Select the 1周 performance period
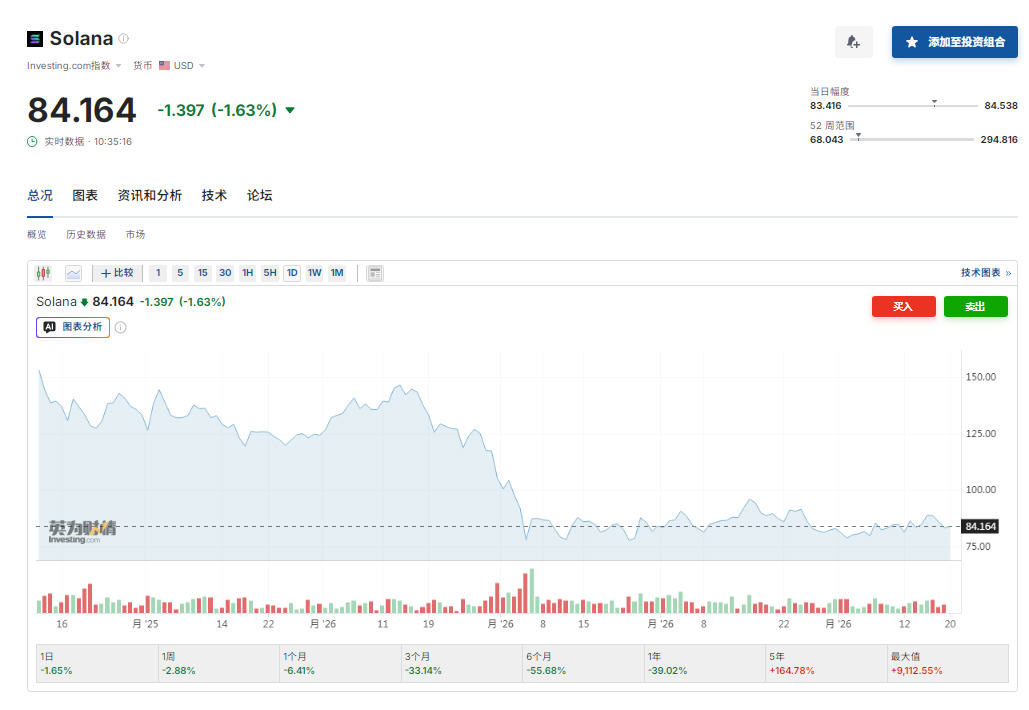Image resolution: width=1029 pixels, height=710 pixels. 219,663
